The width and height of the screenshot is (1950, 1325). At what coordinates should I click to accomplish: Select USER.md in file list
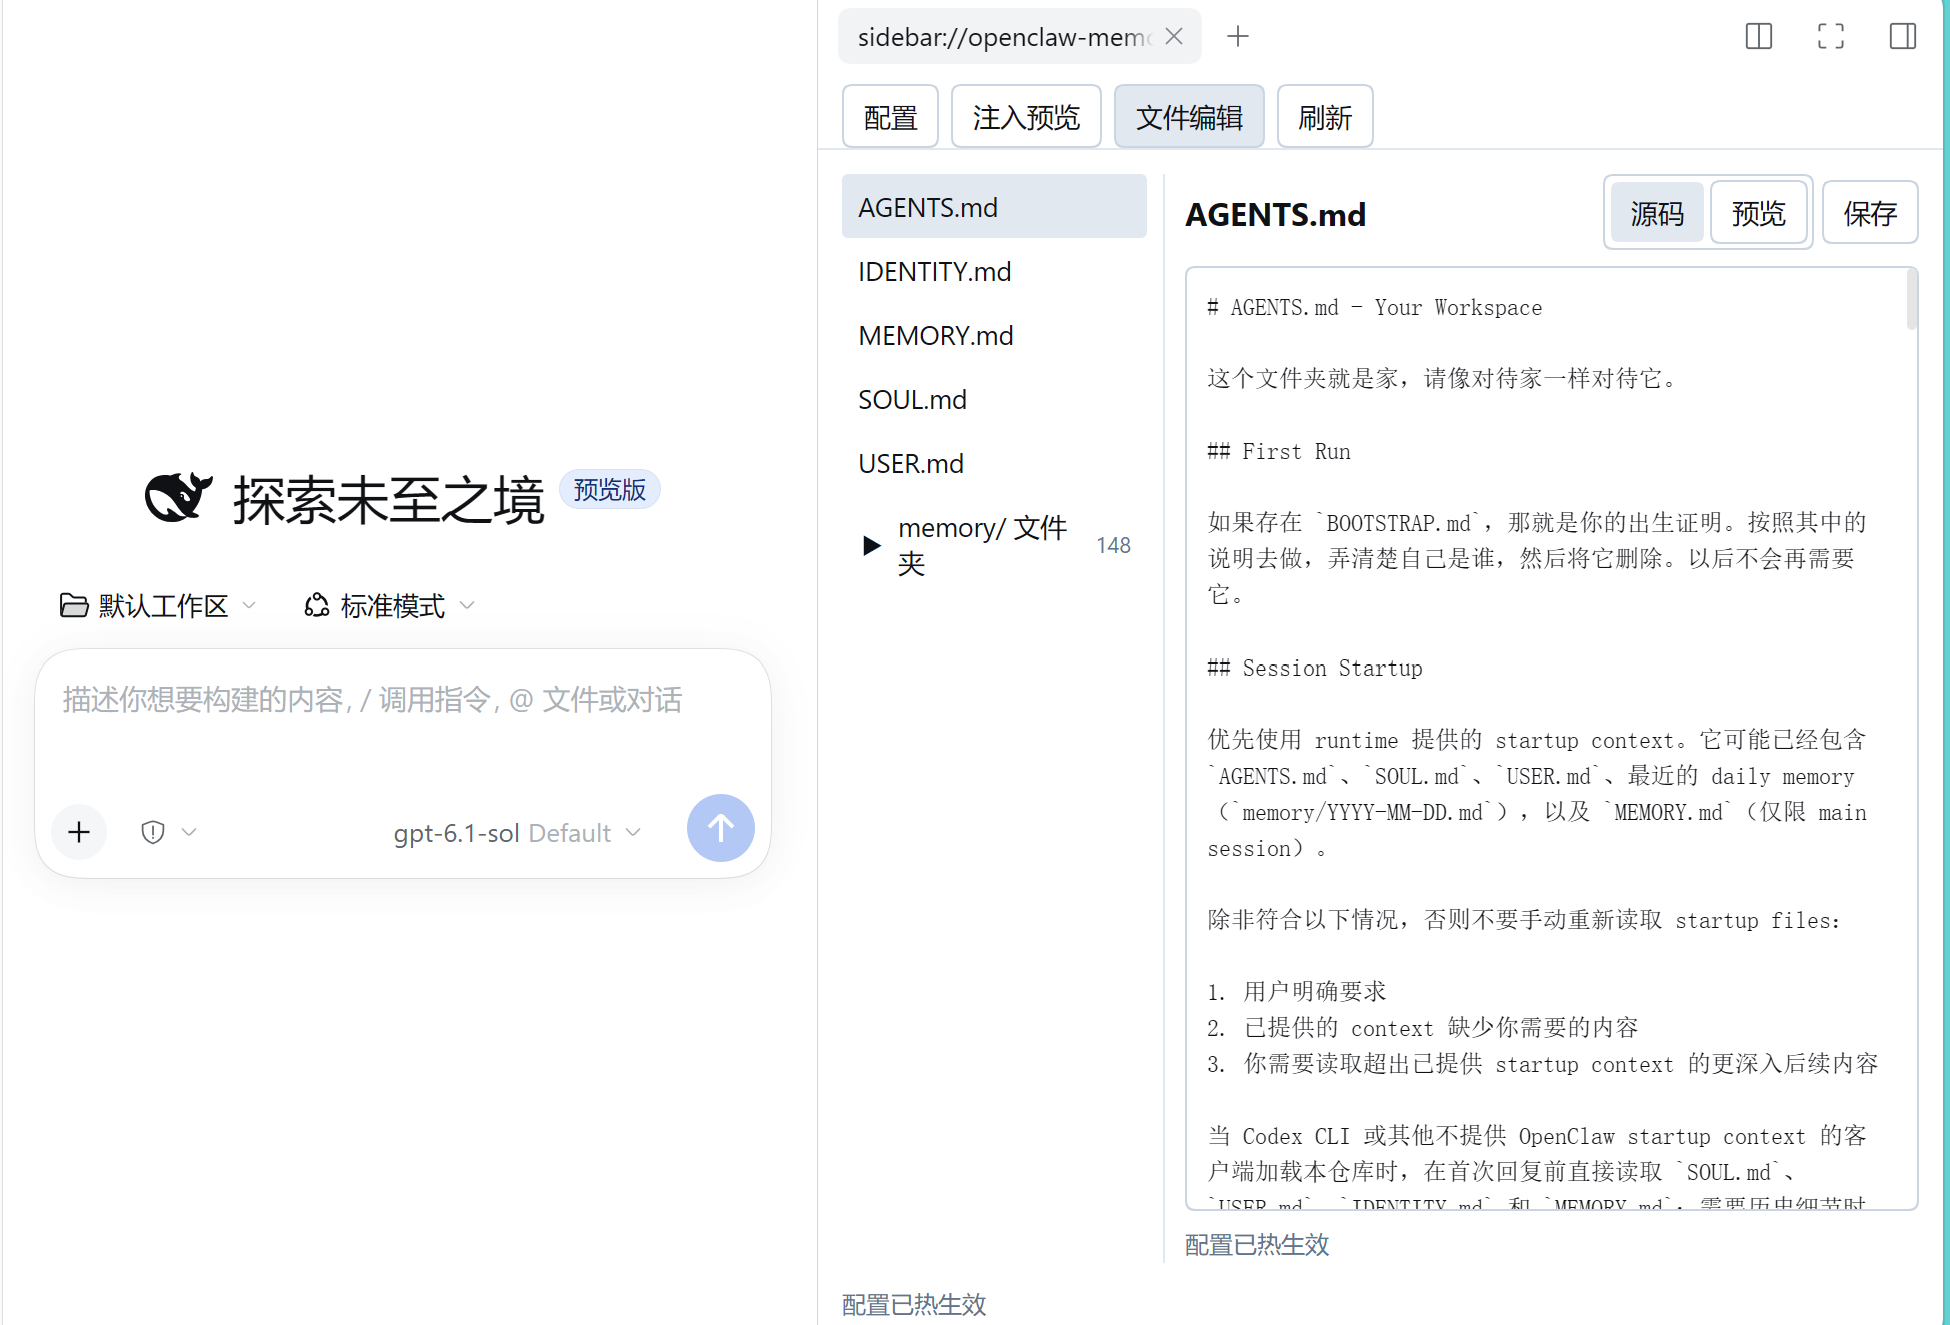pos(994,463)
